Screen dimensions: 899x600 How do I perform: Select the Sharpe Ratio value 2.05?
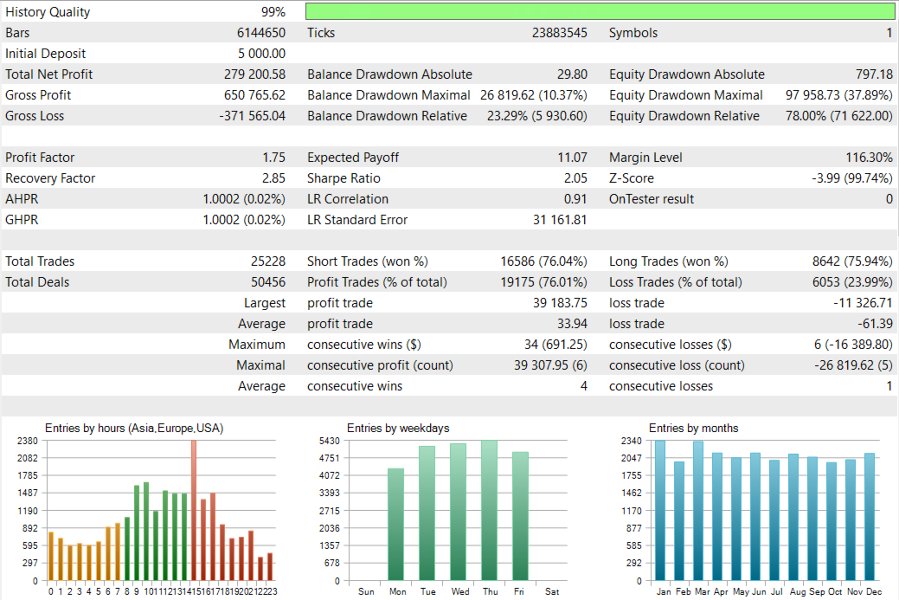(576, 178)
